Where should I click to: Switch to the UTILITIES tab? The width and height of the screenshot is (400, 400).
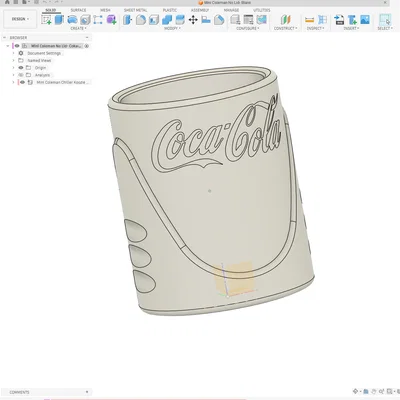tap(262, 10)
